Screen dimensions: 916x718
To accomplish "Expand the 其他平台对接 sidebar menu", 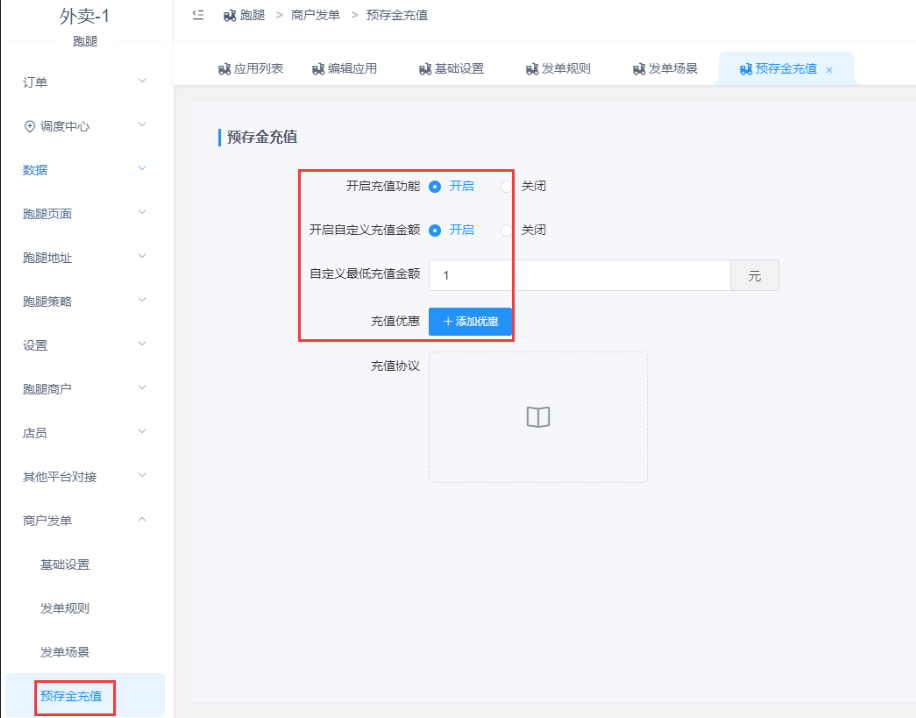I will 85,476.
